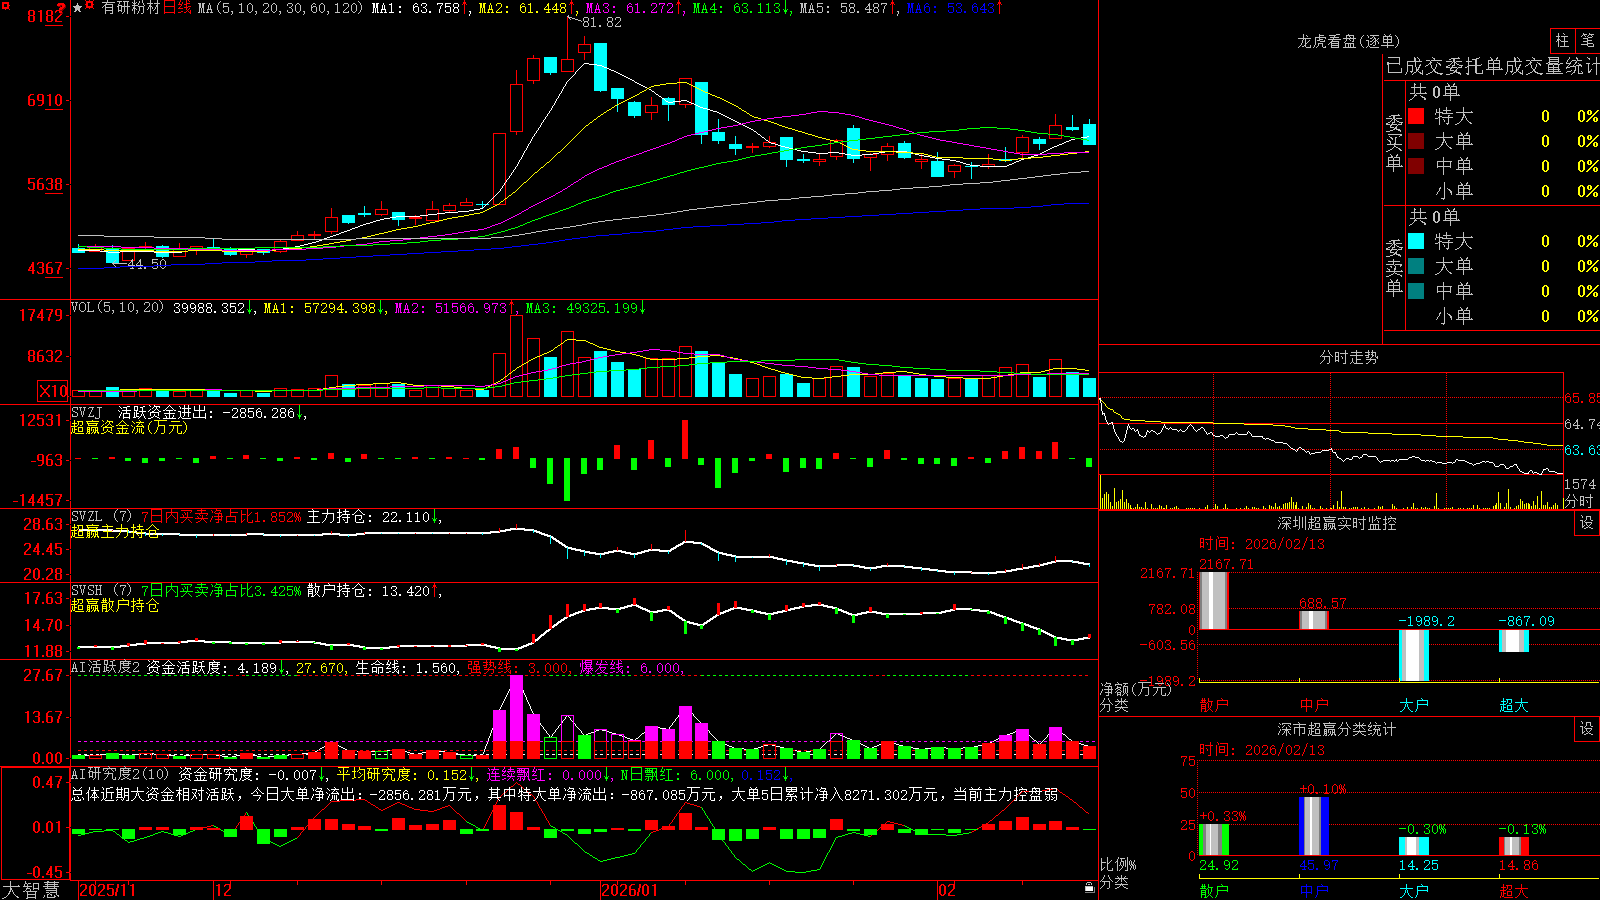Click the SVZJ indicator name
This screenshot has height=900, width=1600.
[x=87, y=413]
